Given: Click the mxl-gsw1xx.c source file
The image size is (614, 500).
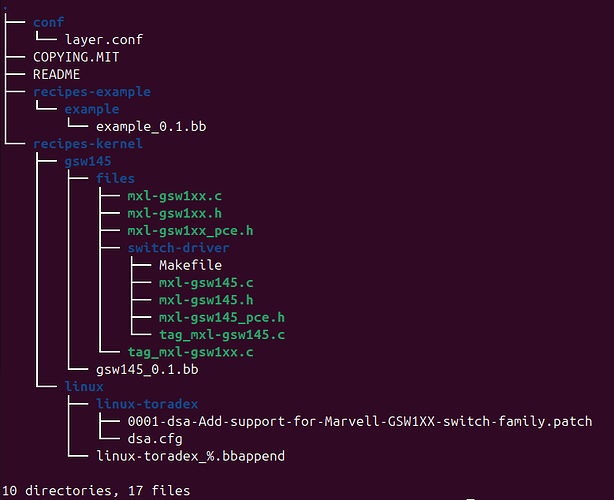Looking at the screenshot, I should pyautogui.click(x=176, y=196).
